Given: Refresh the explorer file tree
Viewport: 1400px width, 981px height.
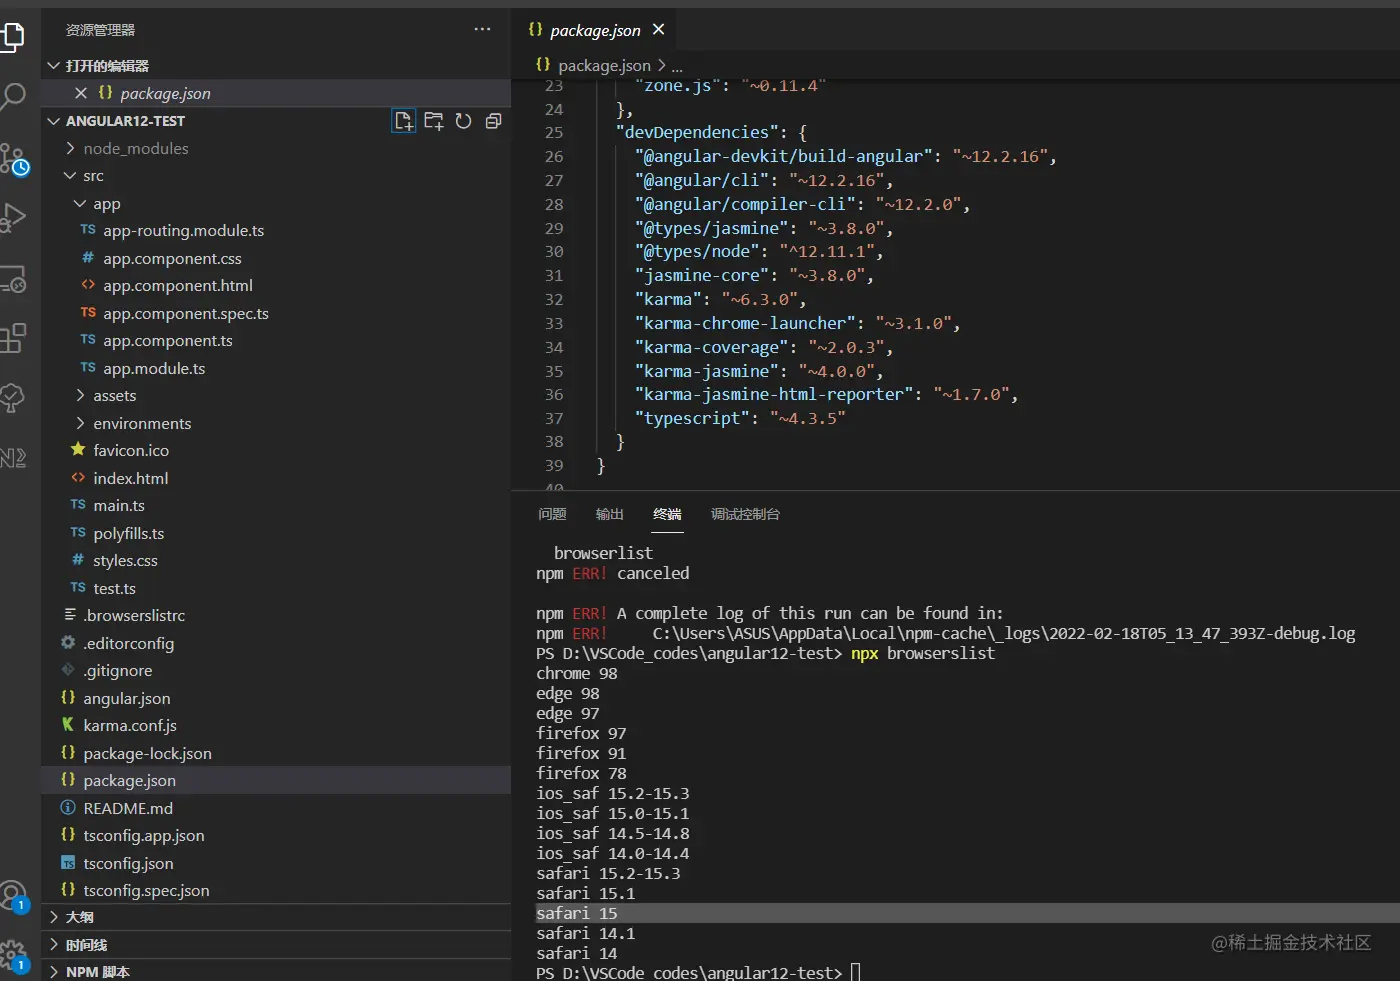Looking at the screenshot, I should tap(463, 121).
